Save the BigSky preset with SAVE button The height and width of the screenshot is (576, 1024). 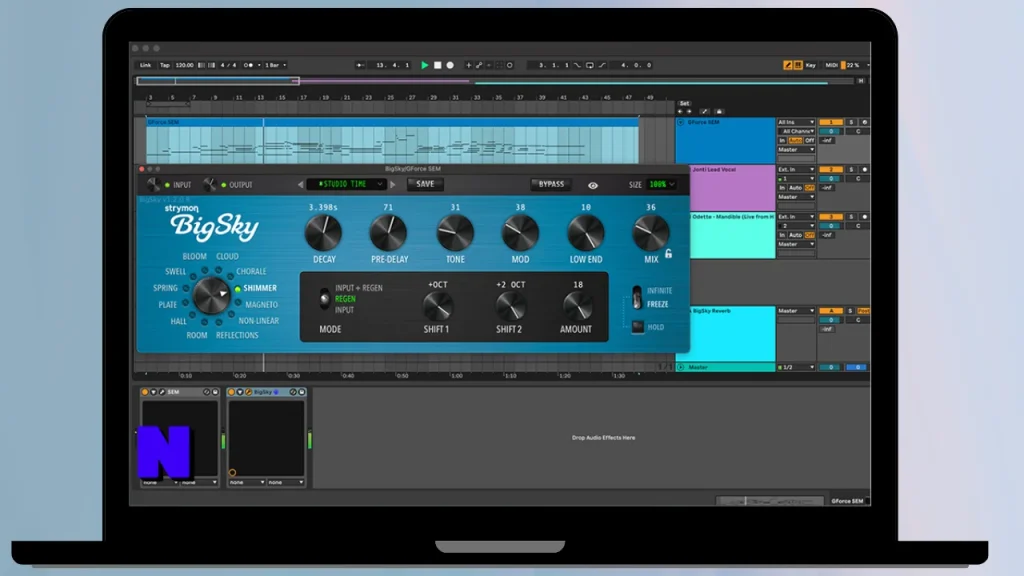[x=425, y=184]
